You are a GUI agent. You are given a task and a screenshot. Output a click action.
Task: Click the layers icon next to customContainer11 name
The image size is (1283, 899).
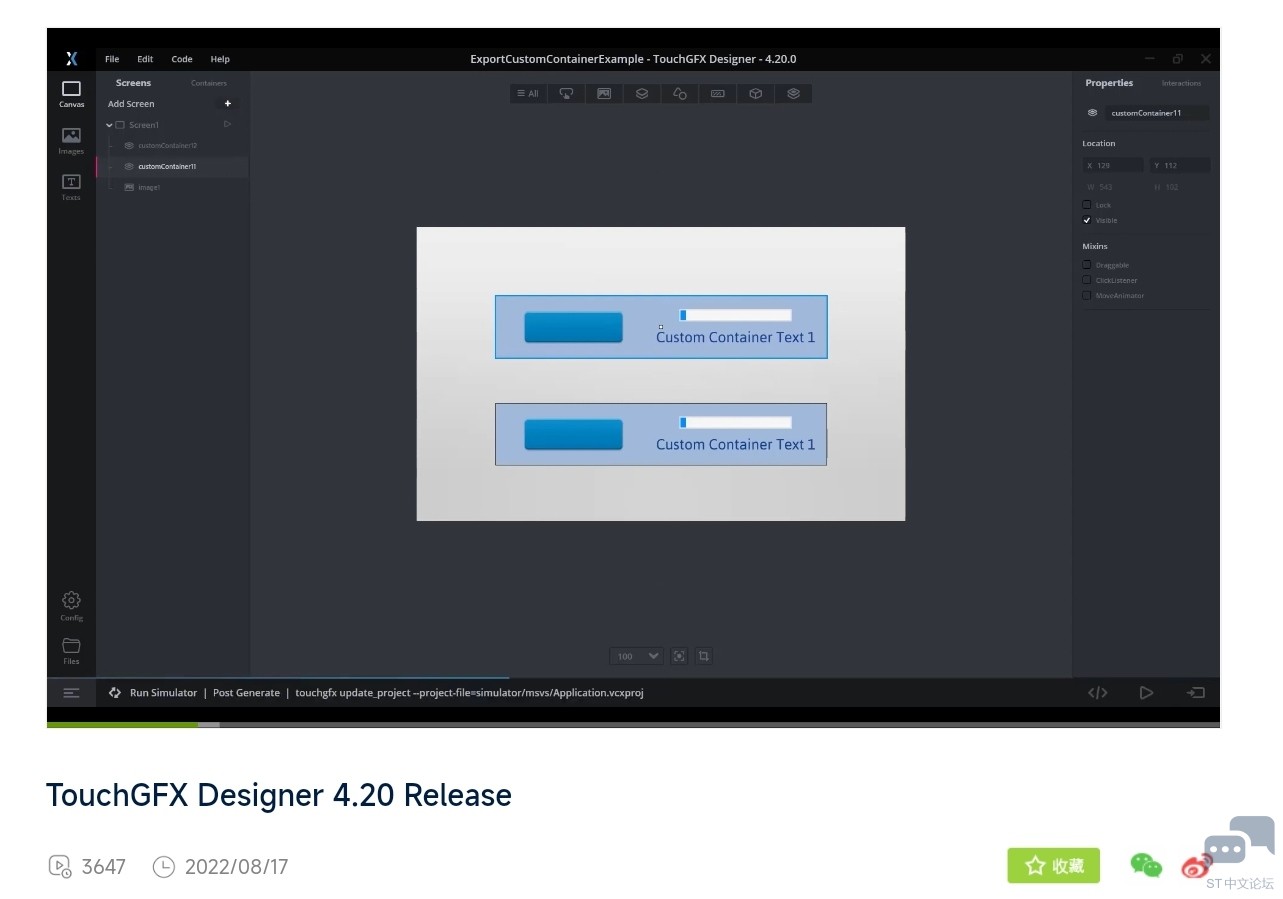pyautogui.click(x=1093, y=113)
